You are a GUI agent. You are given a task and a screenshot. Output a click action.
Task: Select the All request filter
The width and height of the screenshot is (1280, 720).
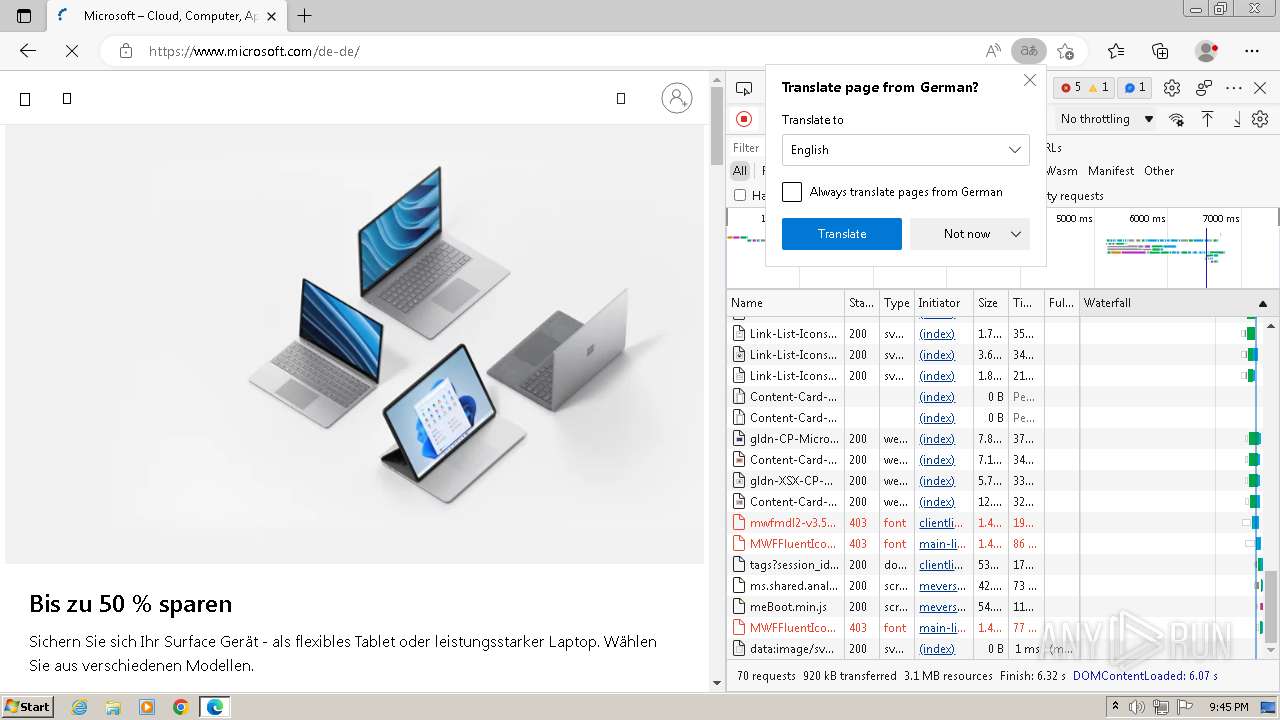(x=740, y=171)
